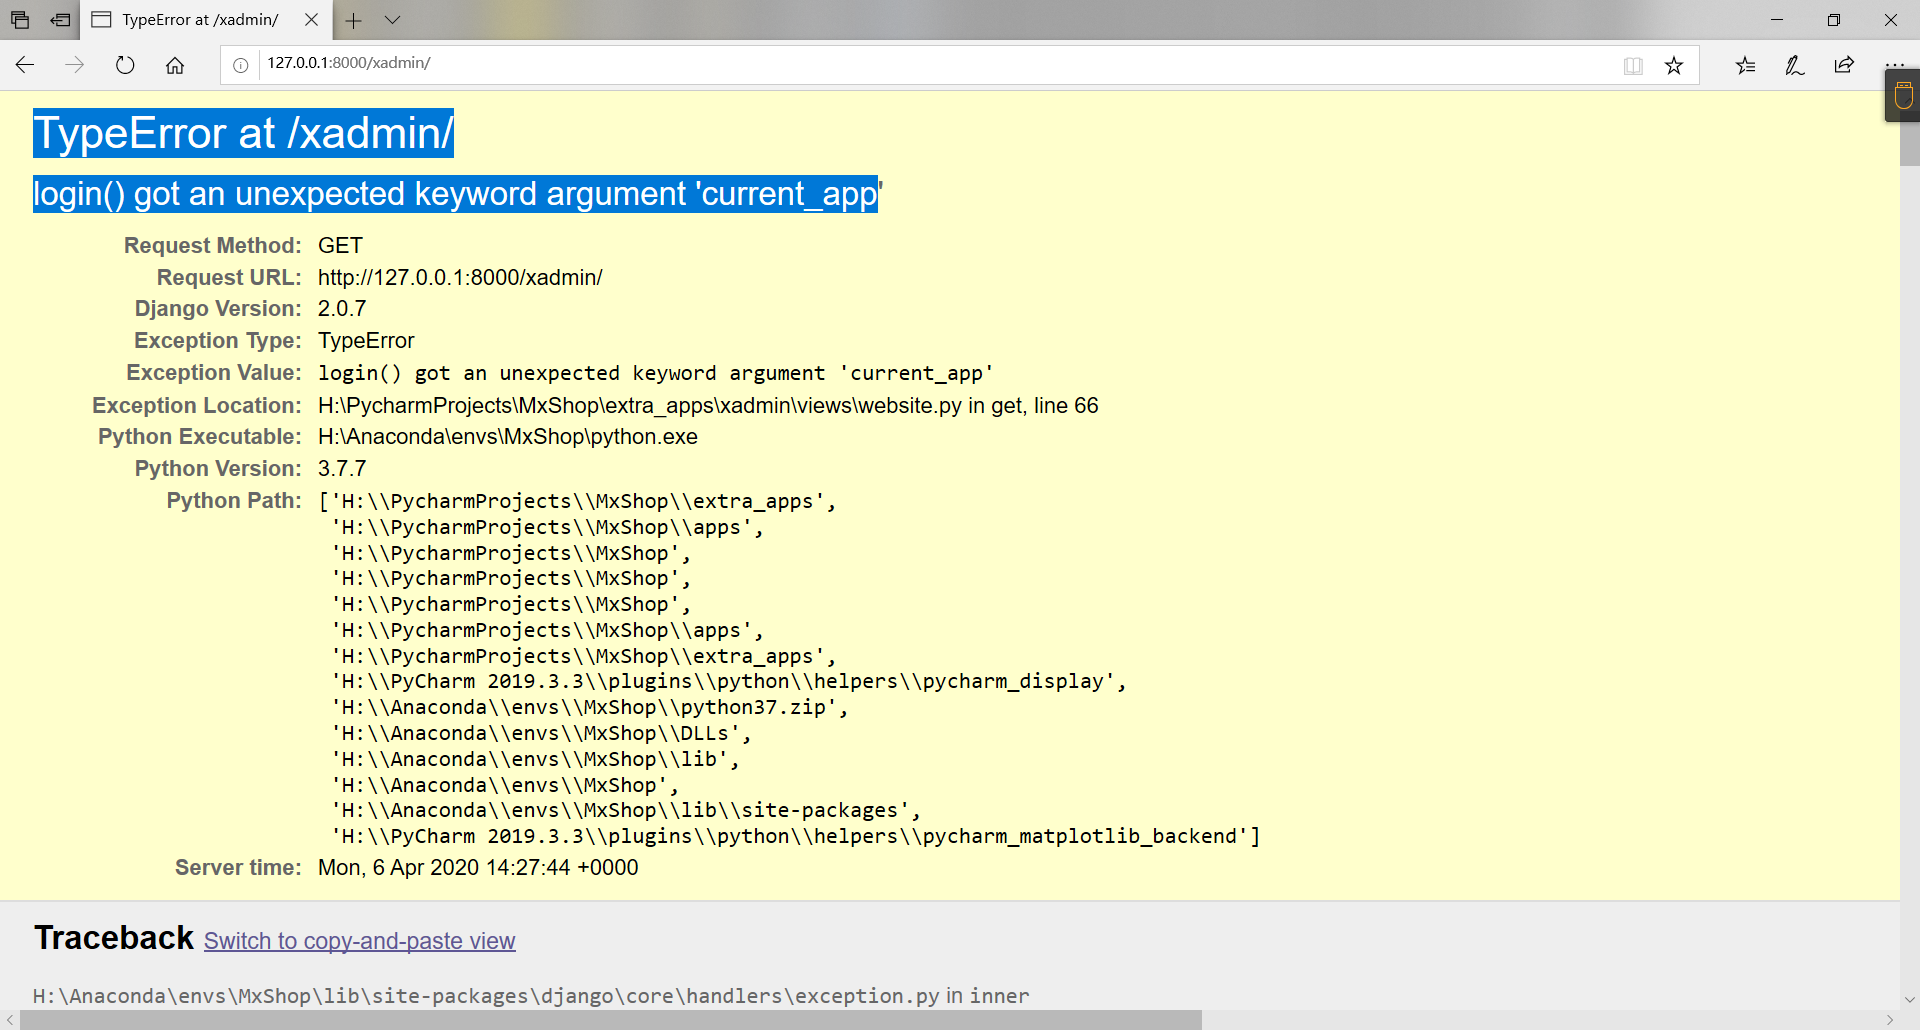Close the TypeError at /xadmin/ tab

[311, 20]
